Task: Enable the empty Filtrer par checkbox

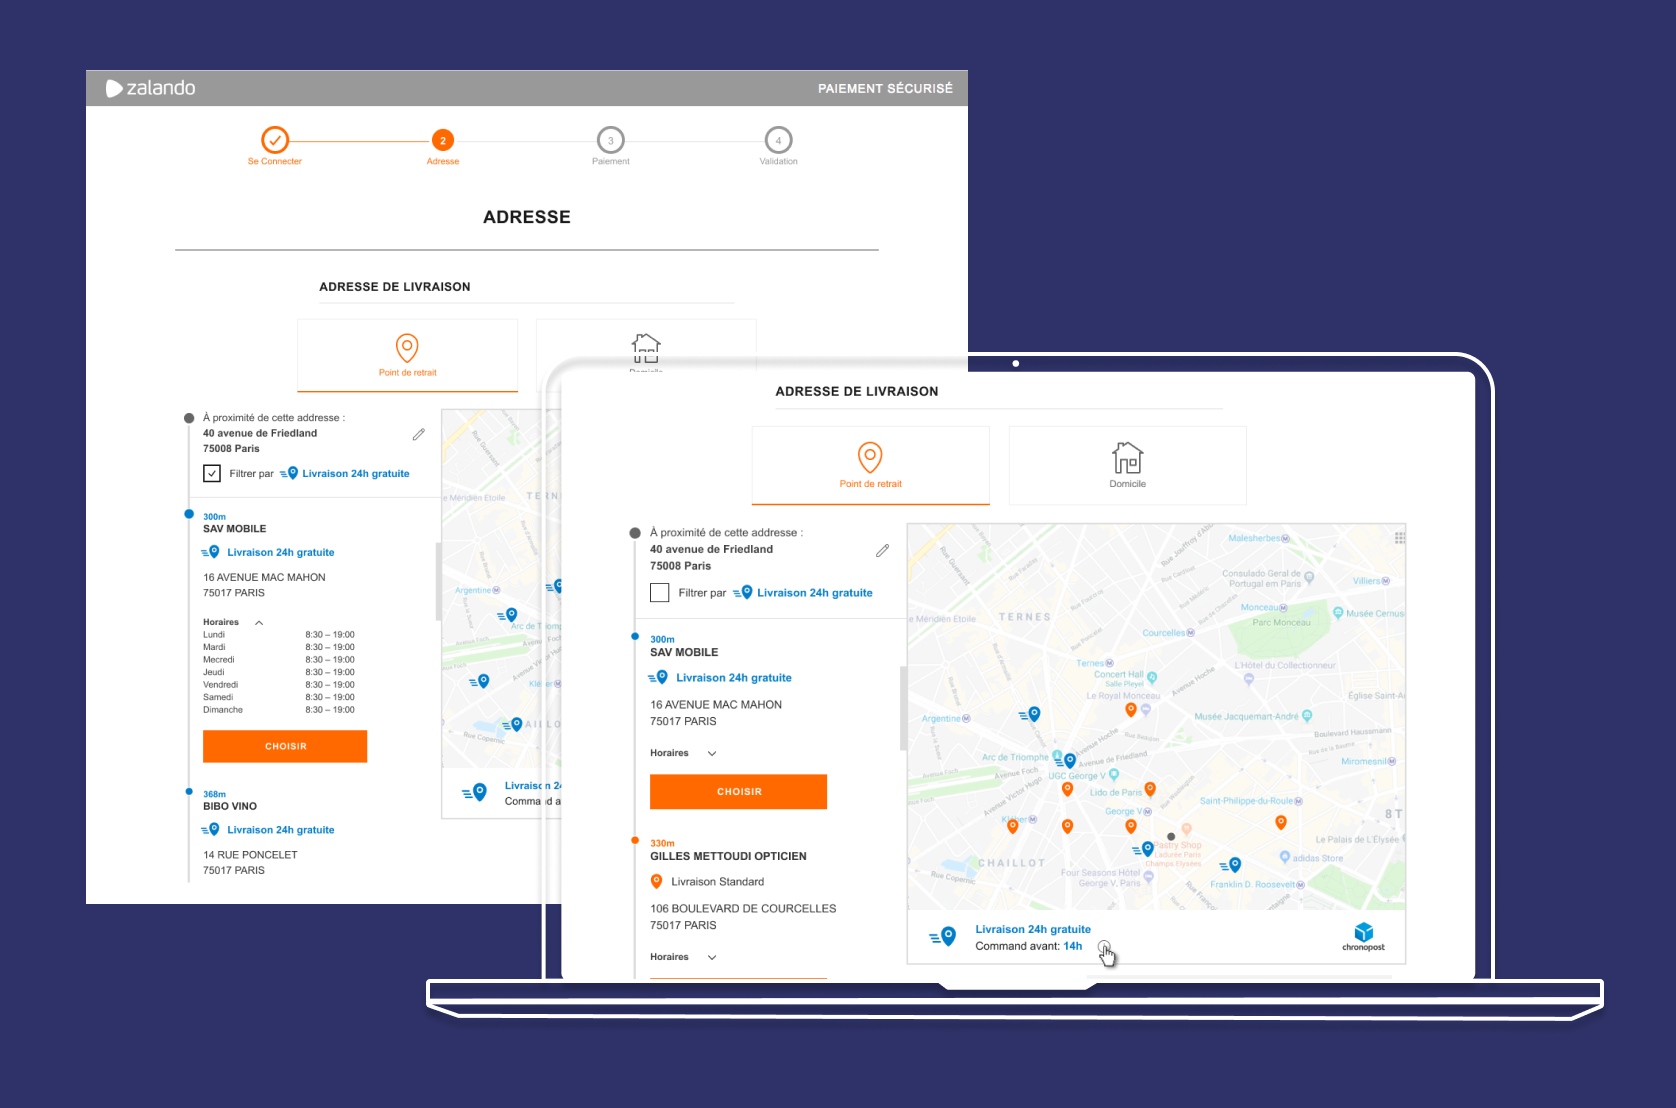Action: click(x=659, y=593)
